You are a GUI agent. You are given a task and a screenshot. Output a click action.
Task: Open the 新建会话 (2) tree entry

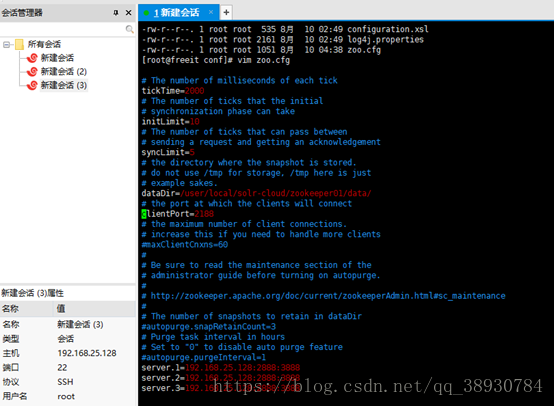(64, 71)
